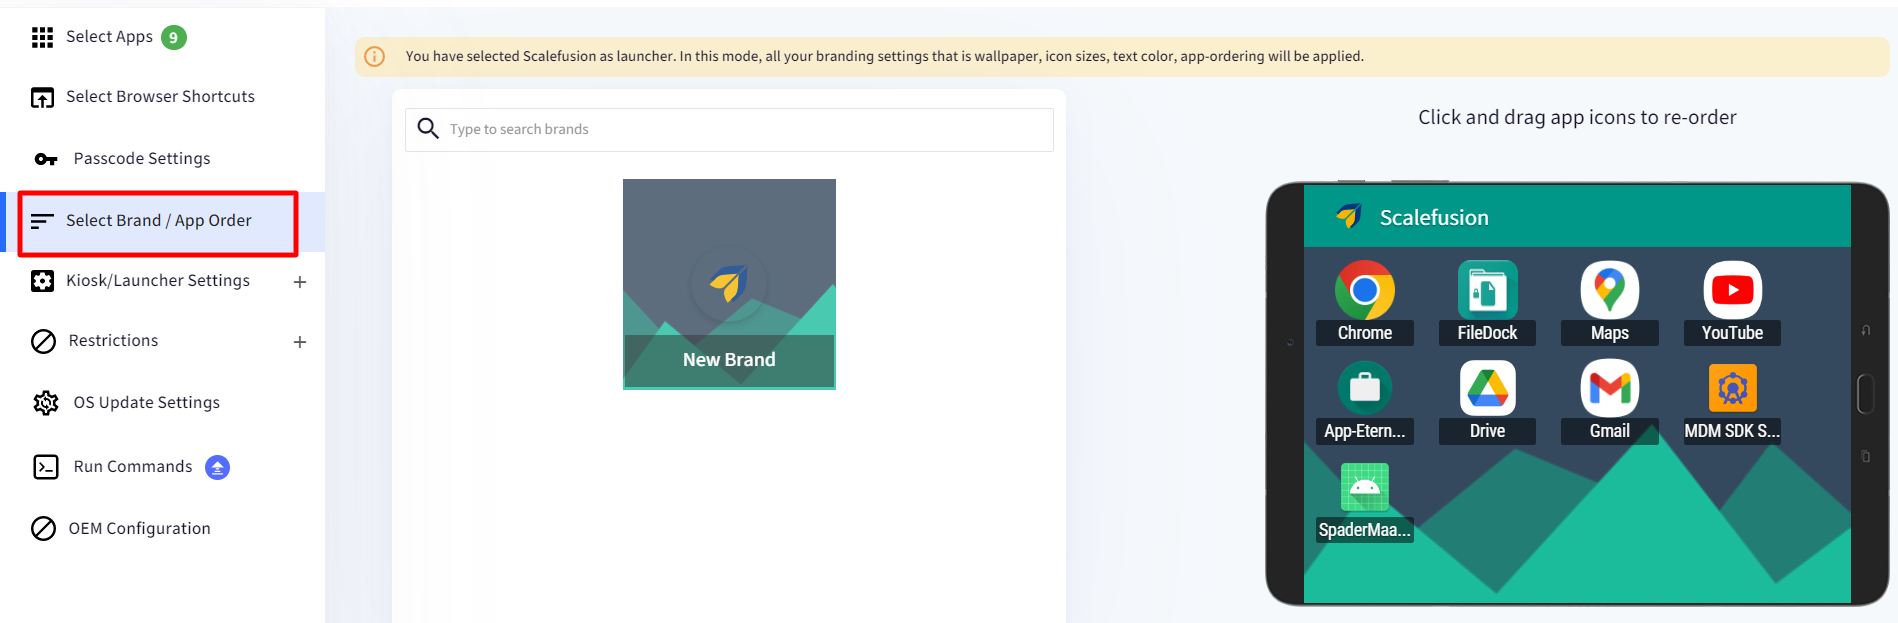Select the Select Brand / App Order item

[159, 221]
